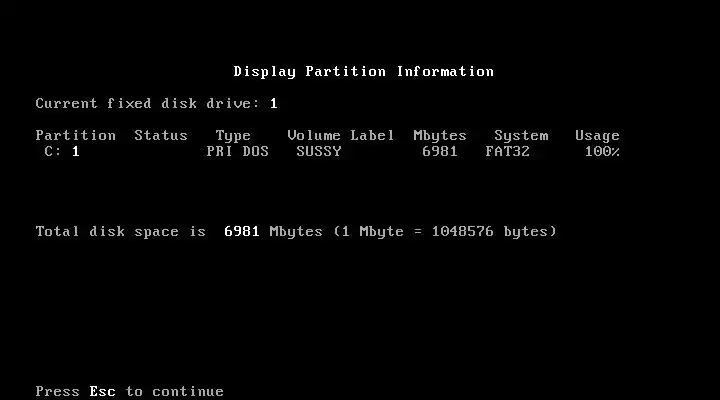Click the 6981 partition size value
Screen dimensions: 720x400
pos(440,152)
